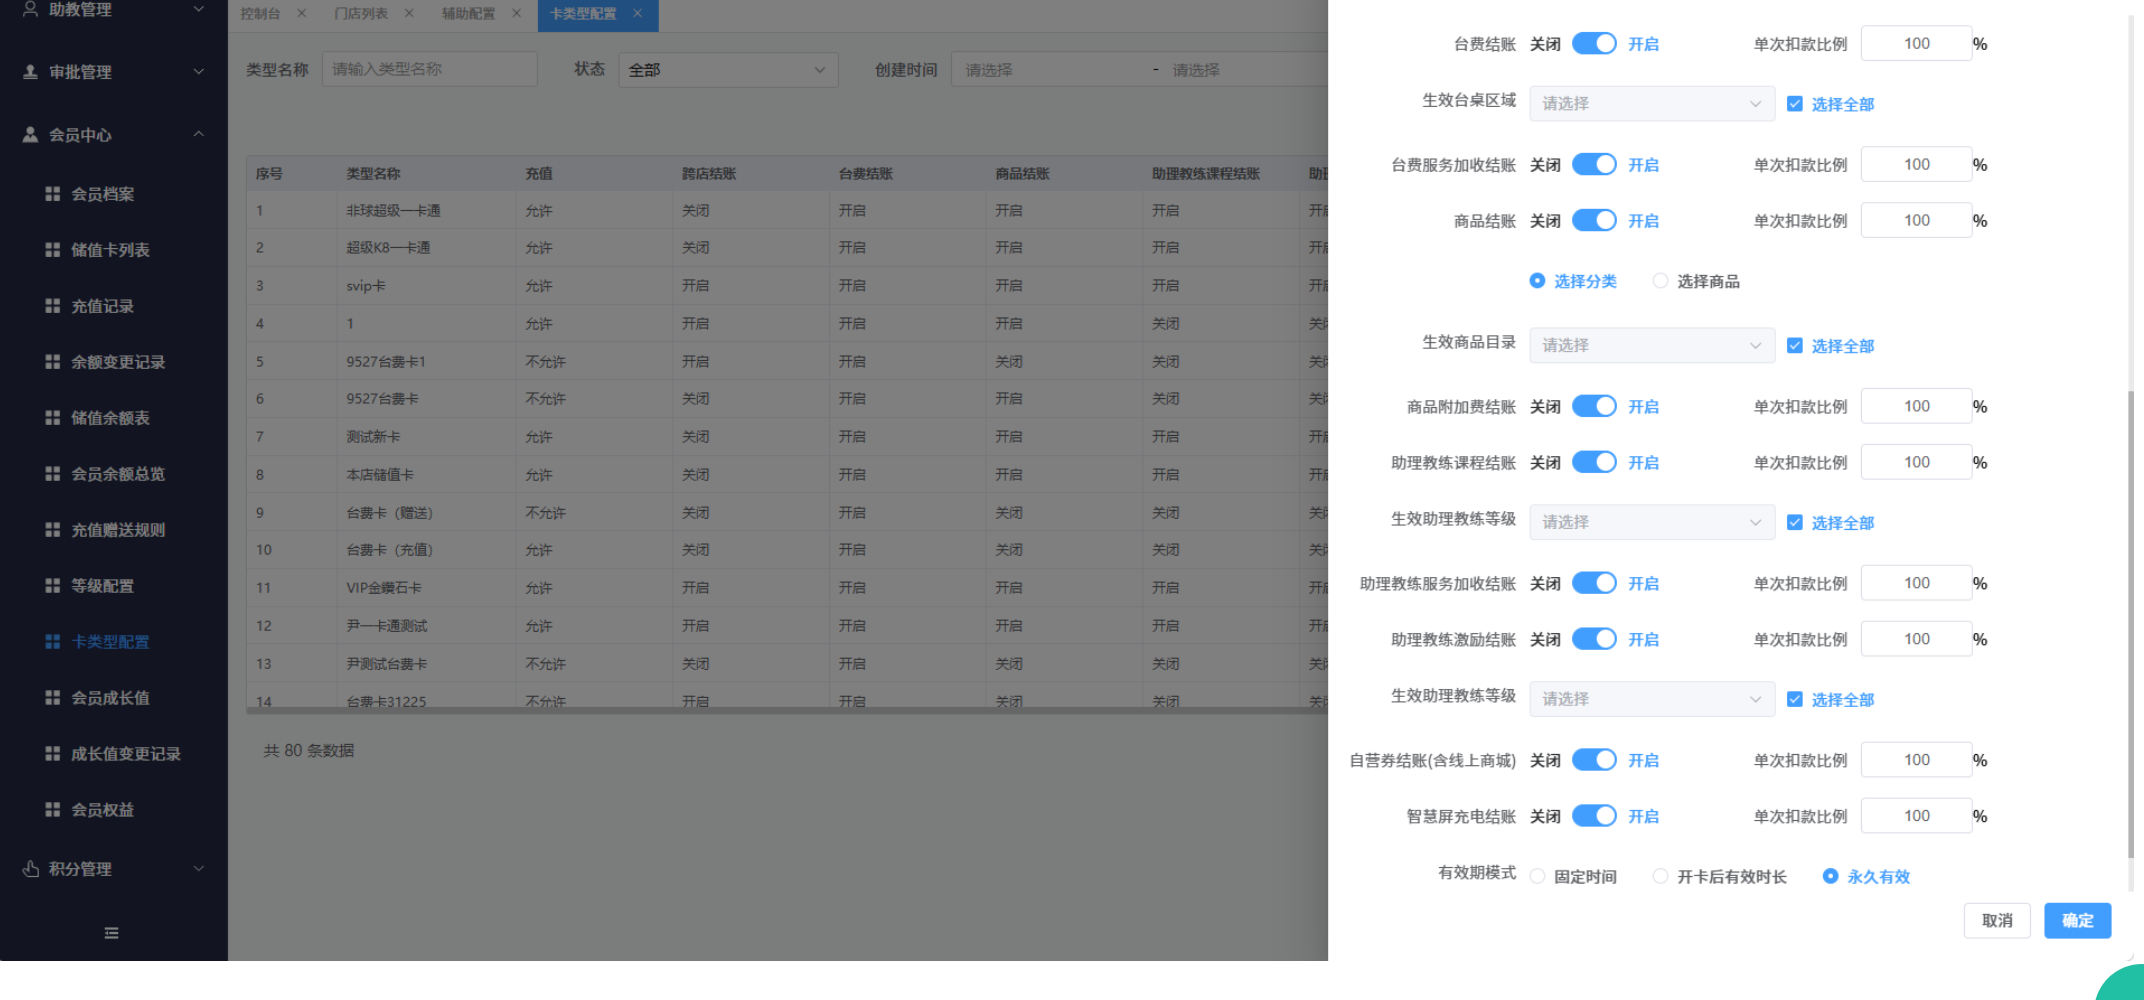
Task: Toggle the 商品附加费结账 switch
Action: [1594, 407]
